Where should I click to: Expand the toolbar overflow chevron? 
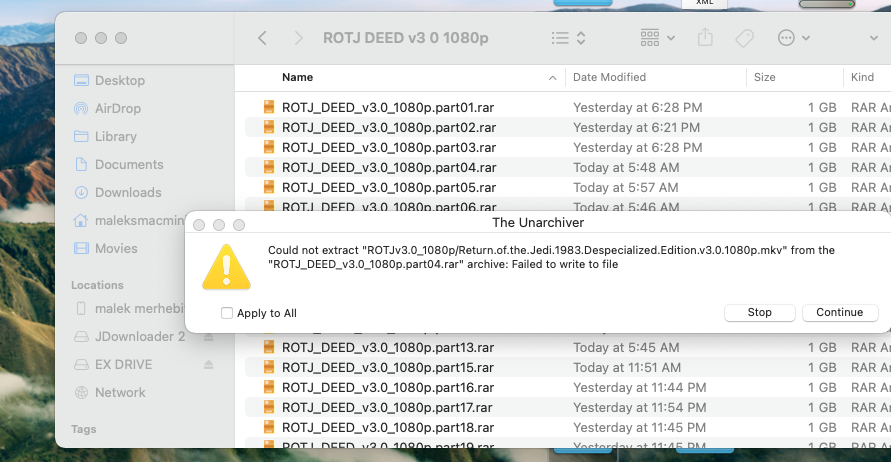tap(873, 38)
